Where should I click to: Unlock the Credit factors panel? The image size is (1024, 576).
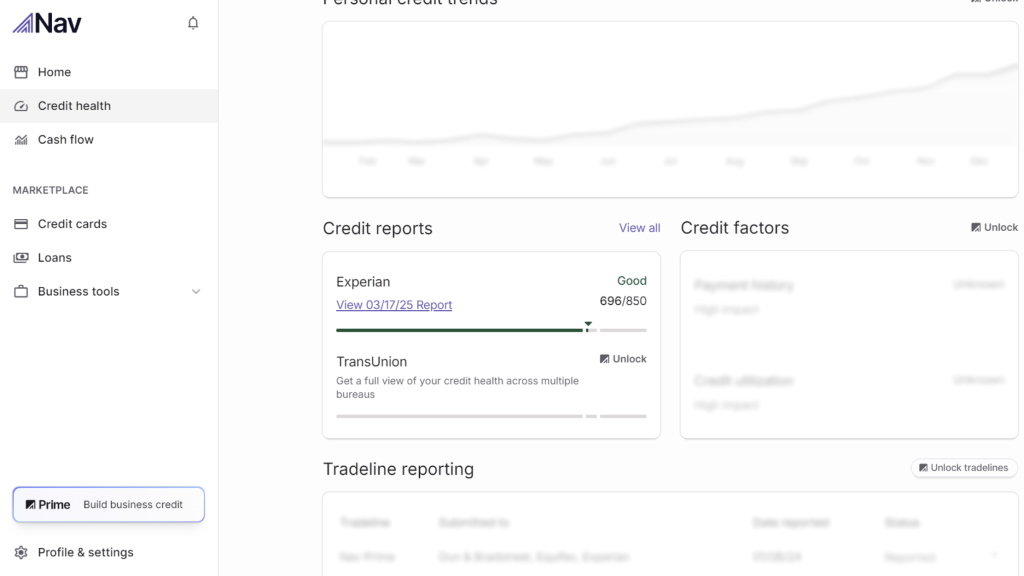click(x=994, y=227)
